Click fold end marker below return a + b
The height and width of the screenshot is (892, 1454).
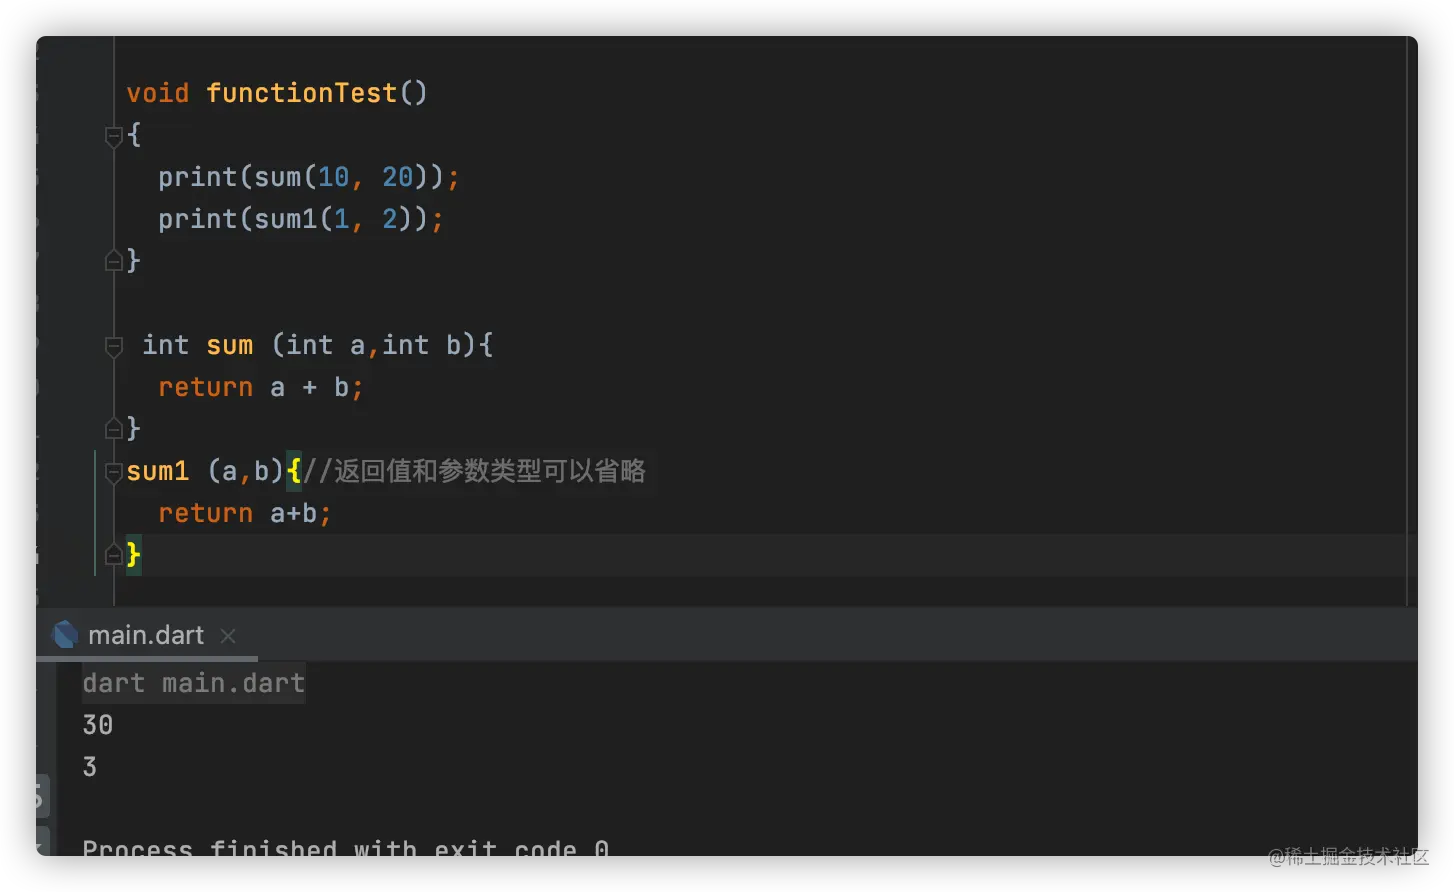click(114, 430)
